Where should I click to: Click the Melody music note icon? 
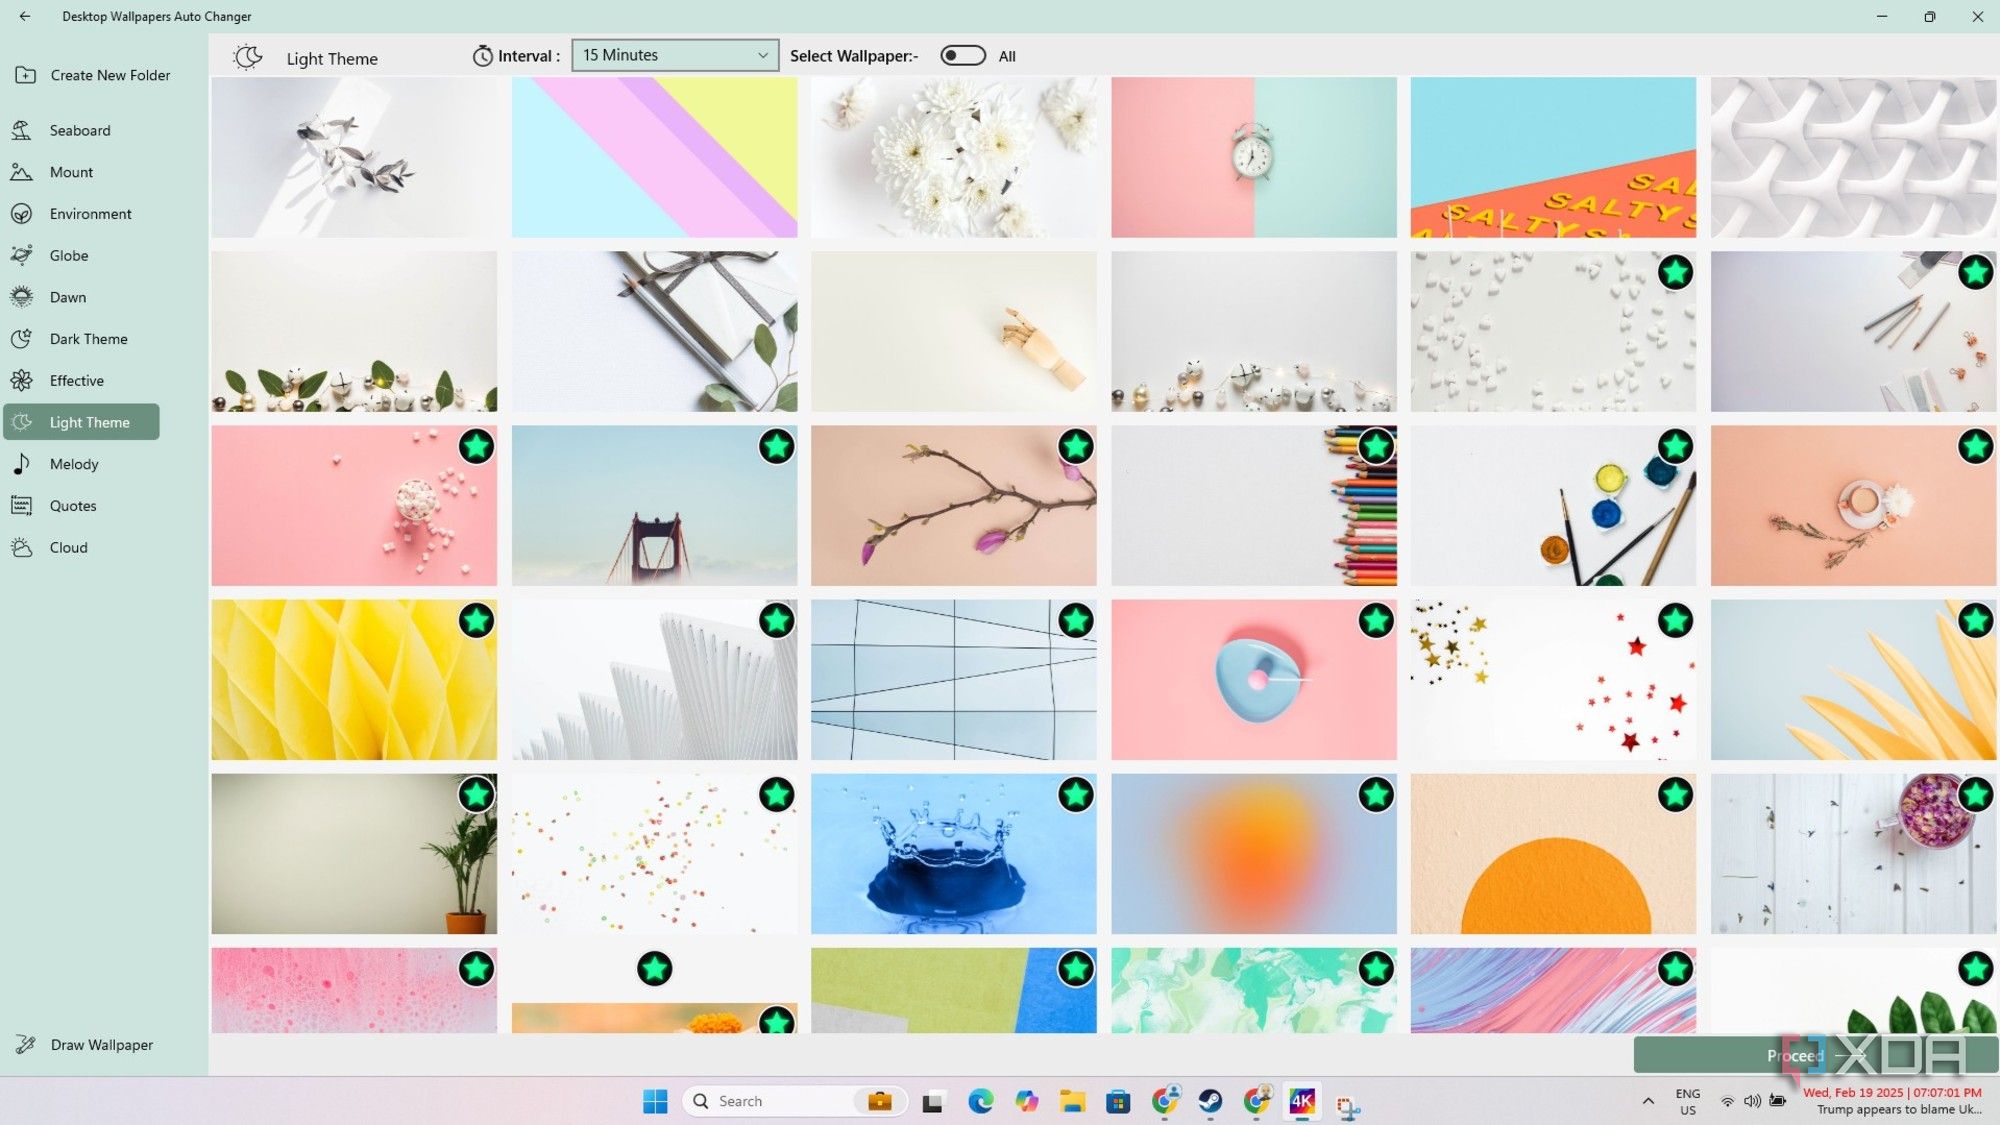22,464
